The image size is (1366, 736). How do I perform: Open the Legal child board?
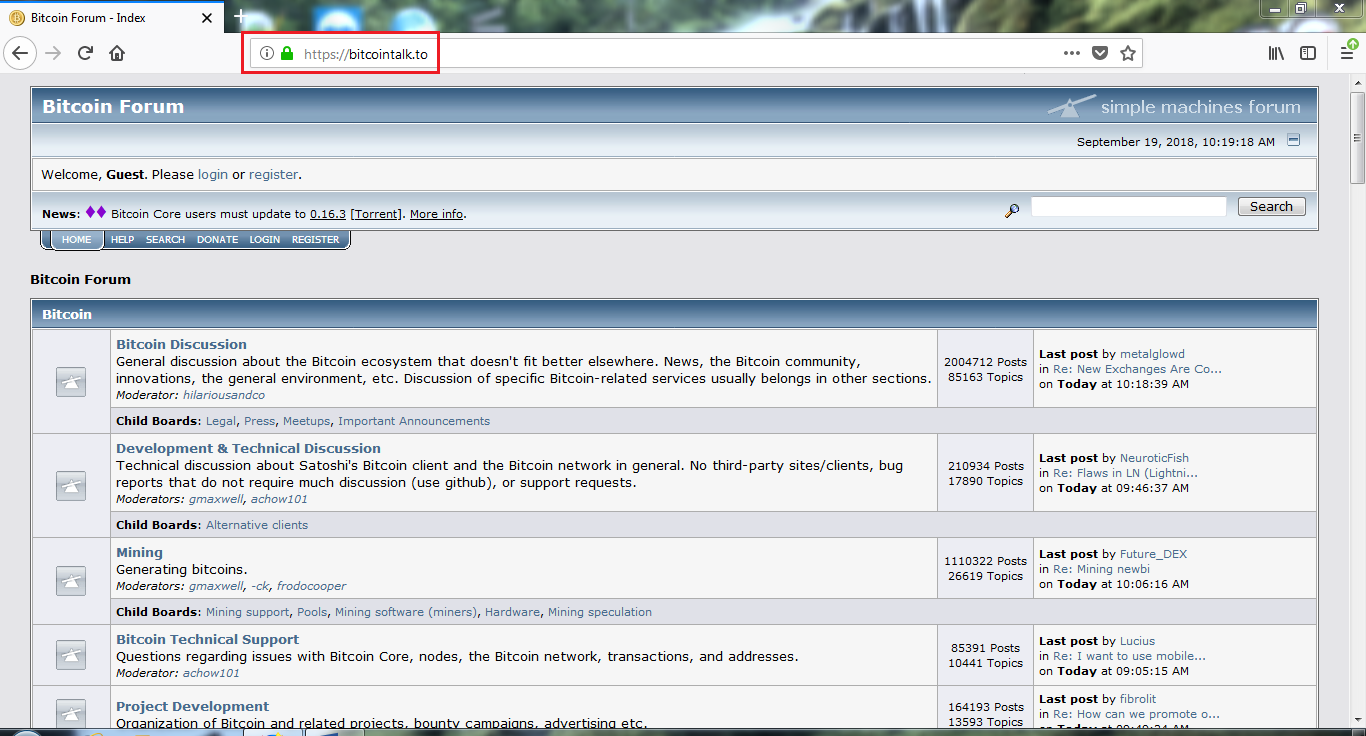click(221, 421)
